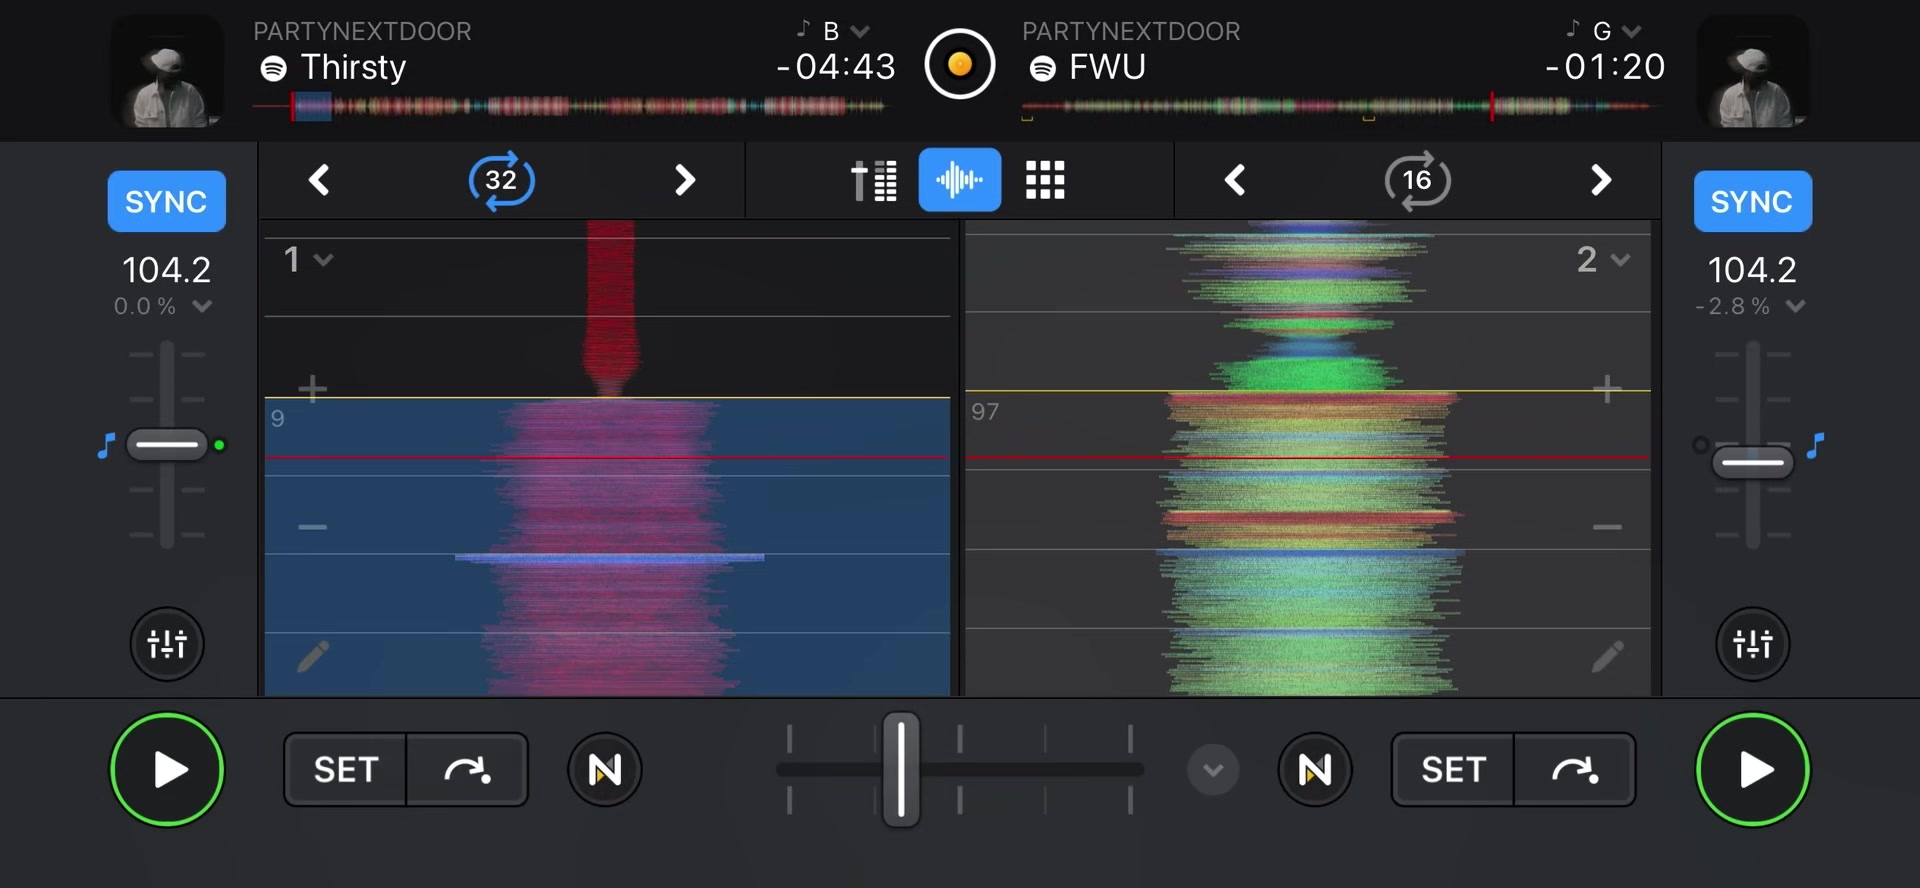Switch to the waveform view tab
This screenshot has width=1920, height=888.
pyautogui.click(x=959, y=180)
